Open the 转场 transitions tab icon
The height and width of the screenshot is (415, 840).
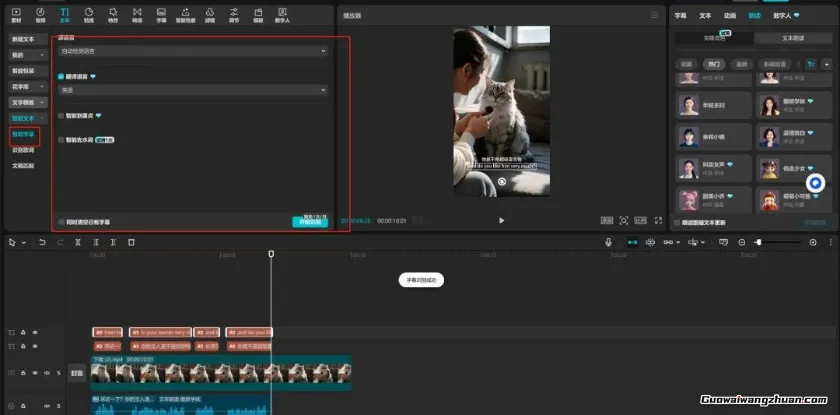(137, 14)
